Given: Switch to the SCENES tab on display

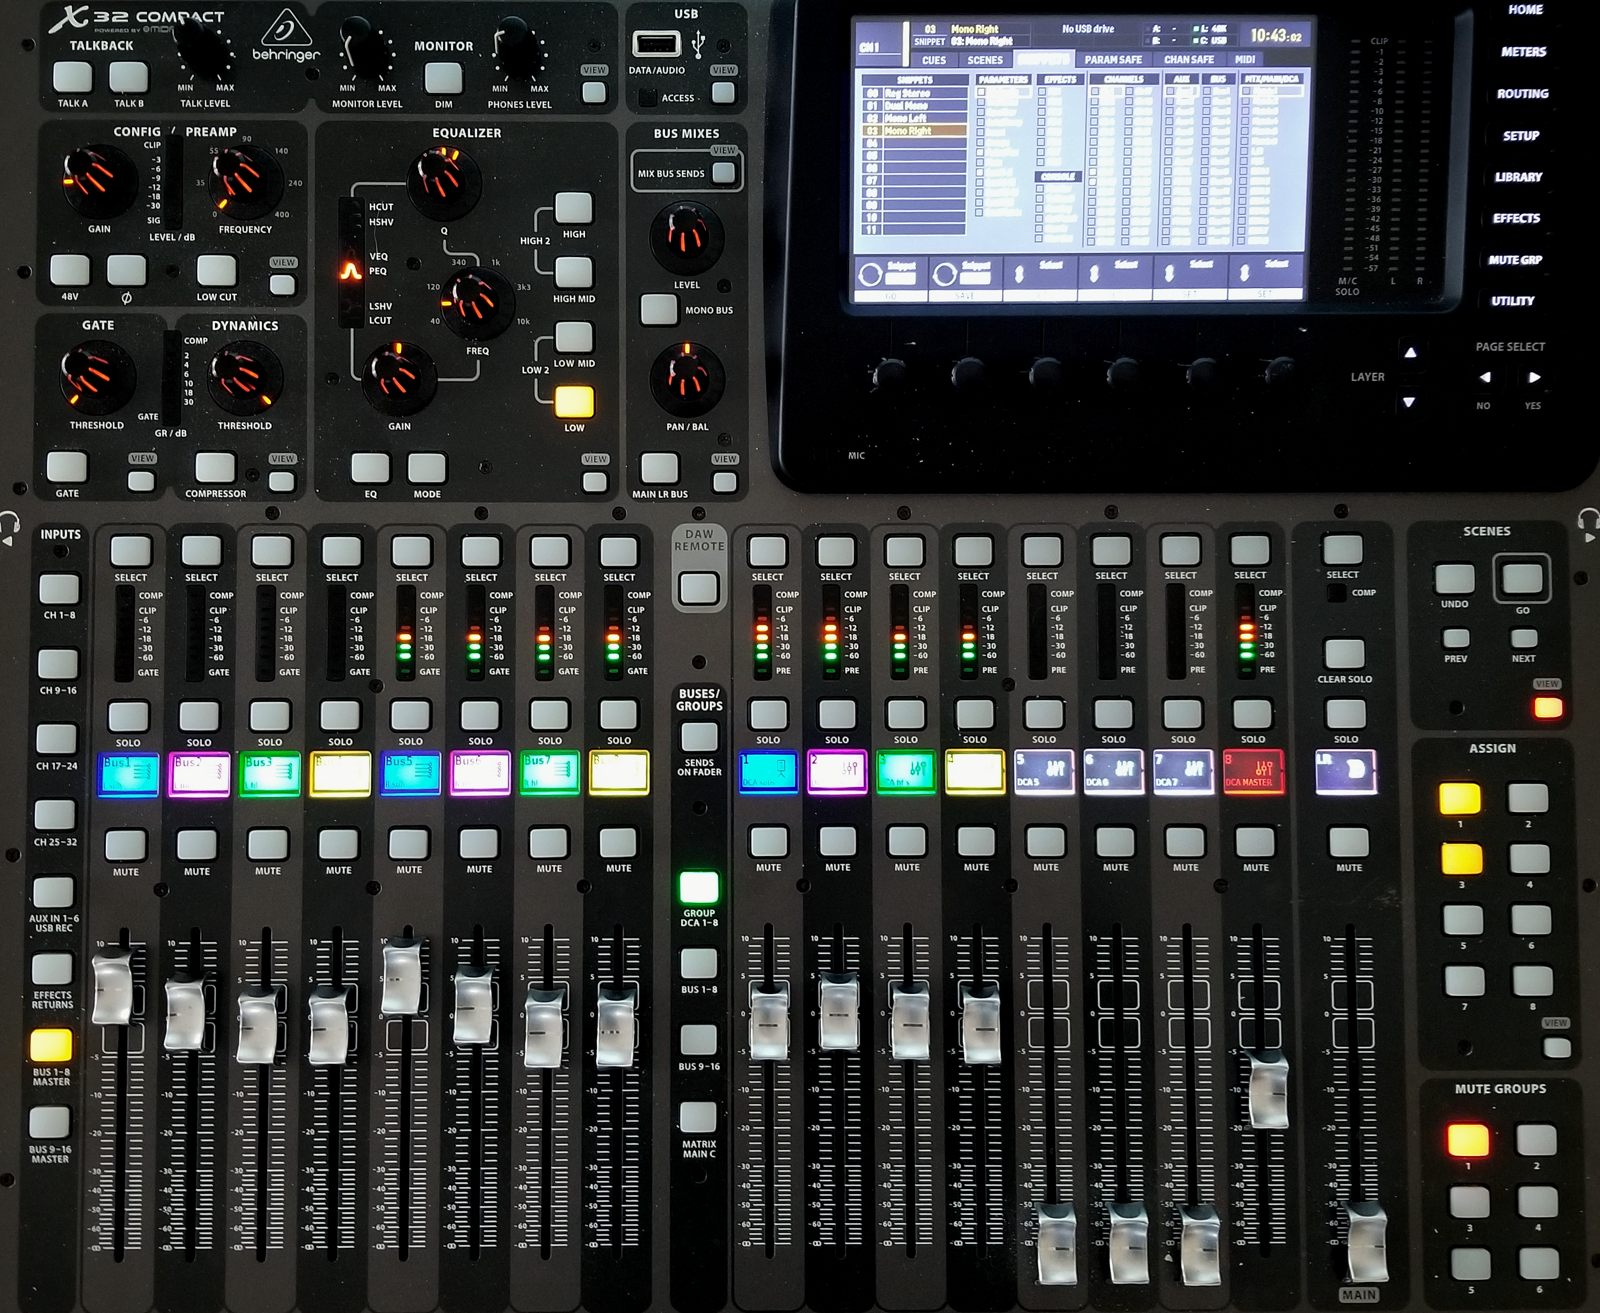Looking at the screenshot, I should coord(985,60).
